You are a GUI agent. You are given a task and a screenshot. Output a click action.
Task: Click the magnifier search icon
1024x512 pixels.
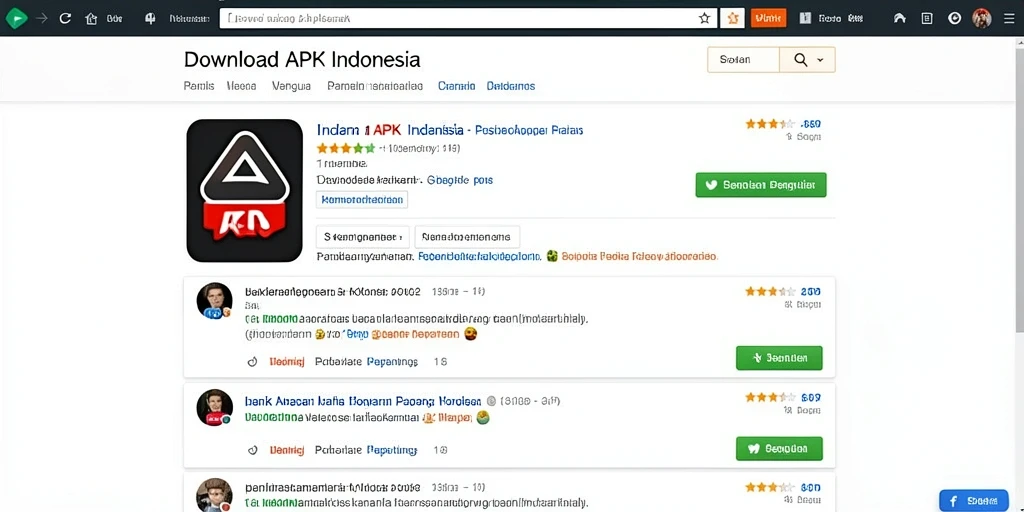(x=800, y=59)
